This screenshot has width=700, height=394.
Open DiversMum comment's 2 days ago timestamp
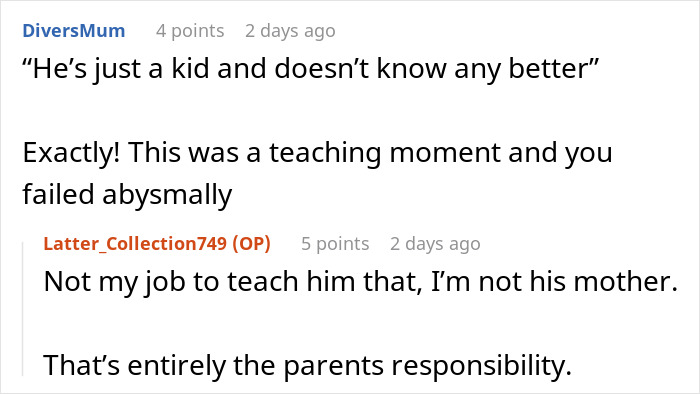pyautogui.click(x=290, y=31)
